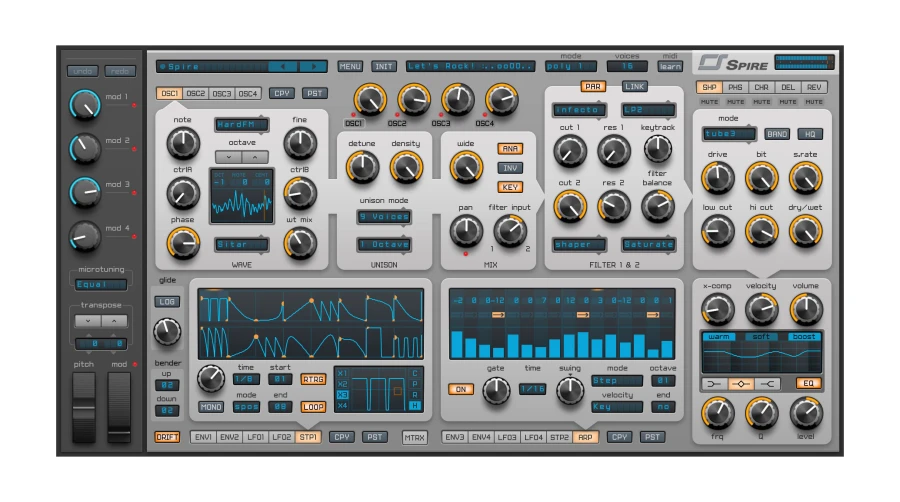Switch to the OSC2 tab
Viewport: 900px width, 502px height.
(195, 94)
